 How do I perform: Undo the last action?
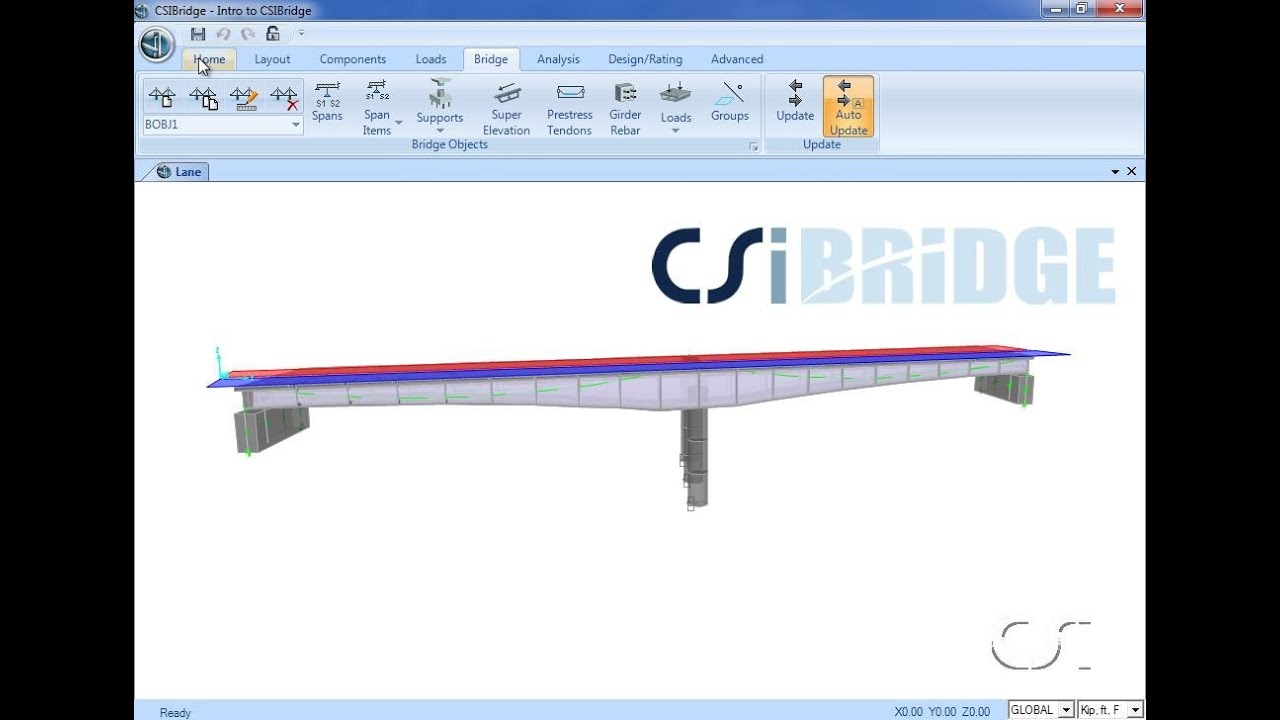tap(223, 34)
